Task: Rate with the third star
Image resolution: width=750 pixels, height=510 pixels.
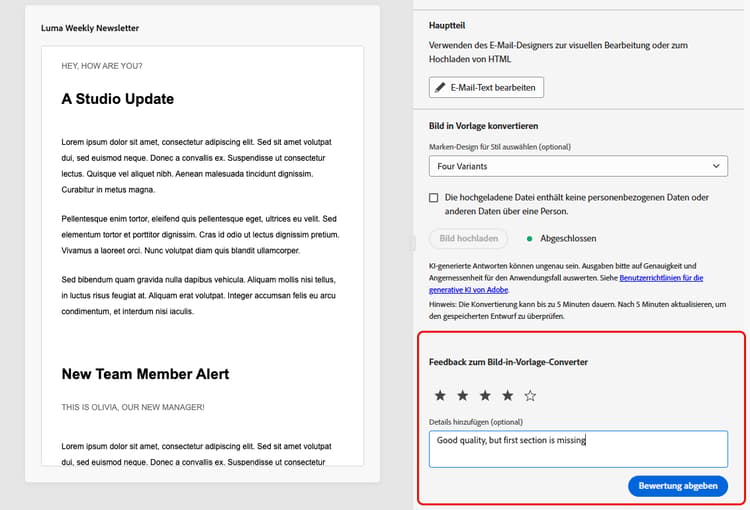Action: (x=485, y=395)
